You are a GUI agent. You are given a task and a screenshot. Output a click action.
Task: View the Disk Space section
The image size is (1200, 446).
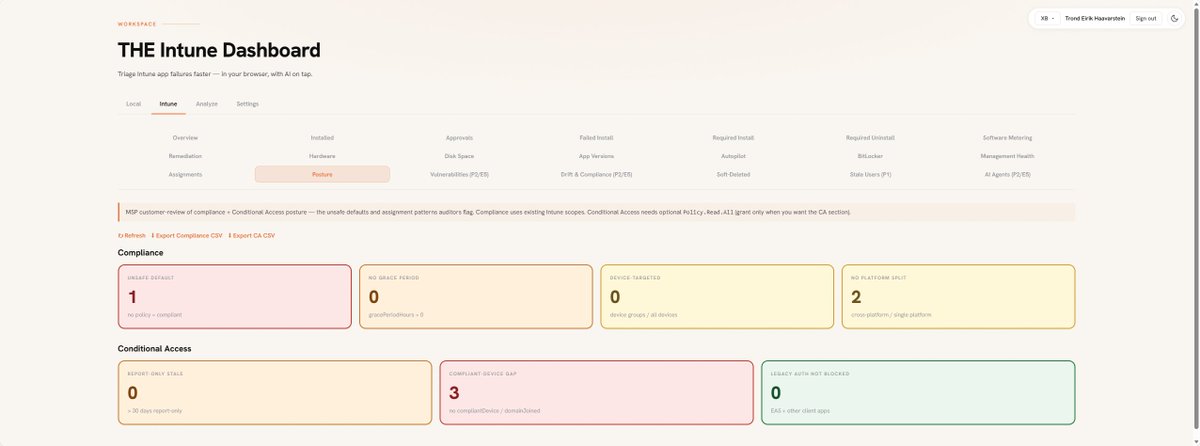click(459, 156)
